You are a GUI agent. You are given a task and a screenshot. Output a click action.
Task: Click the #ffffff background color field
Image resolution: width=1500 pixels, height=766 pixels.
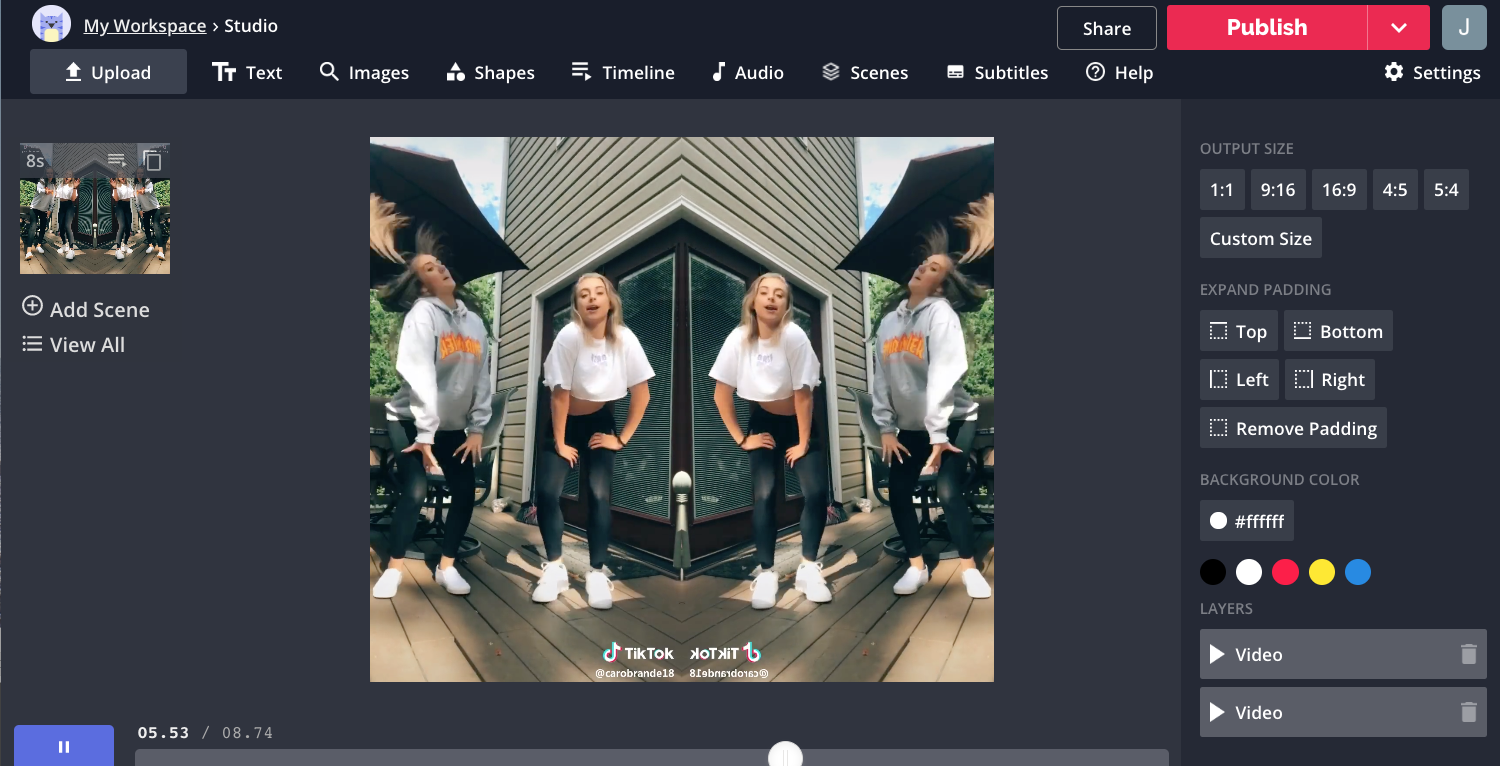coord(1247,521)
